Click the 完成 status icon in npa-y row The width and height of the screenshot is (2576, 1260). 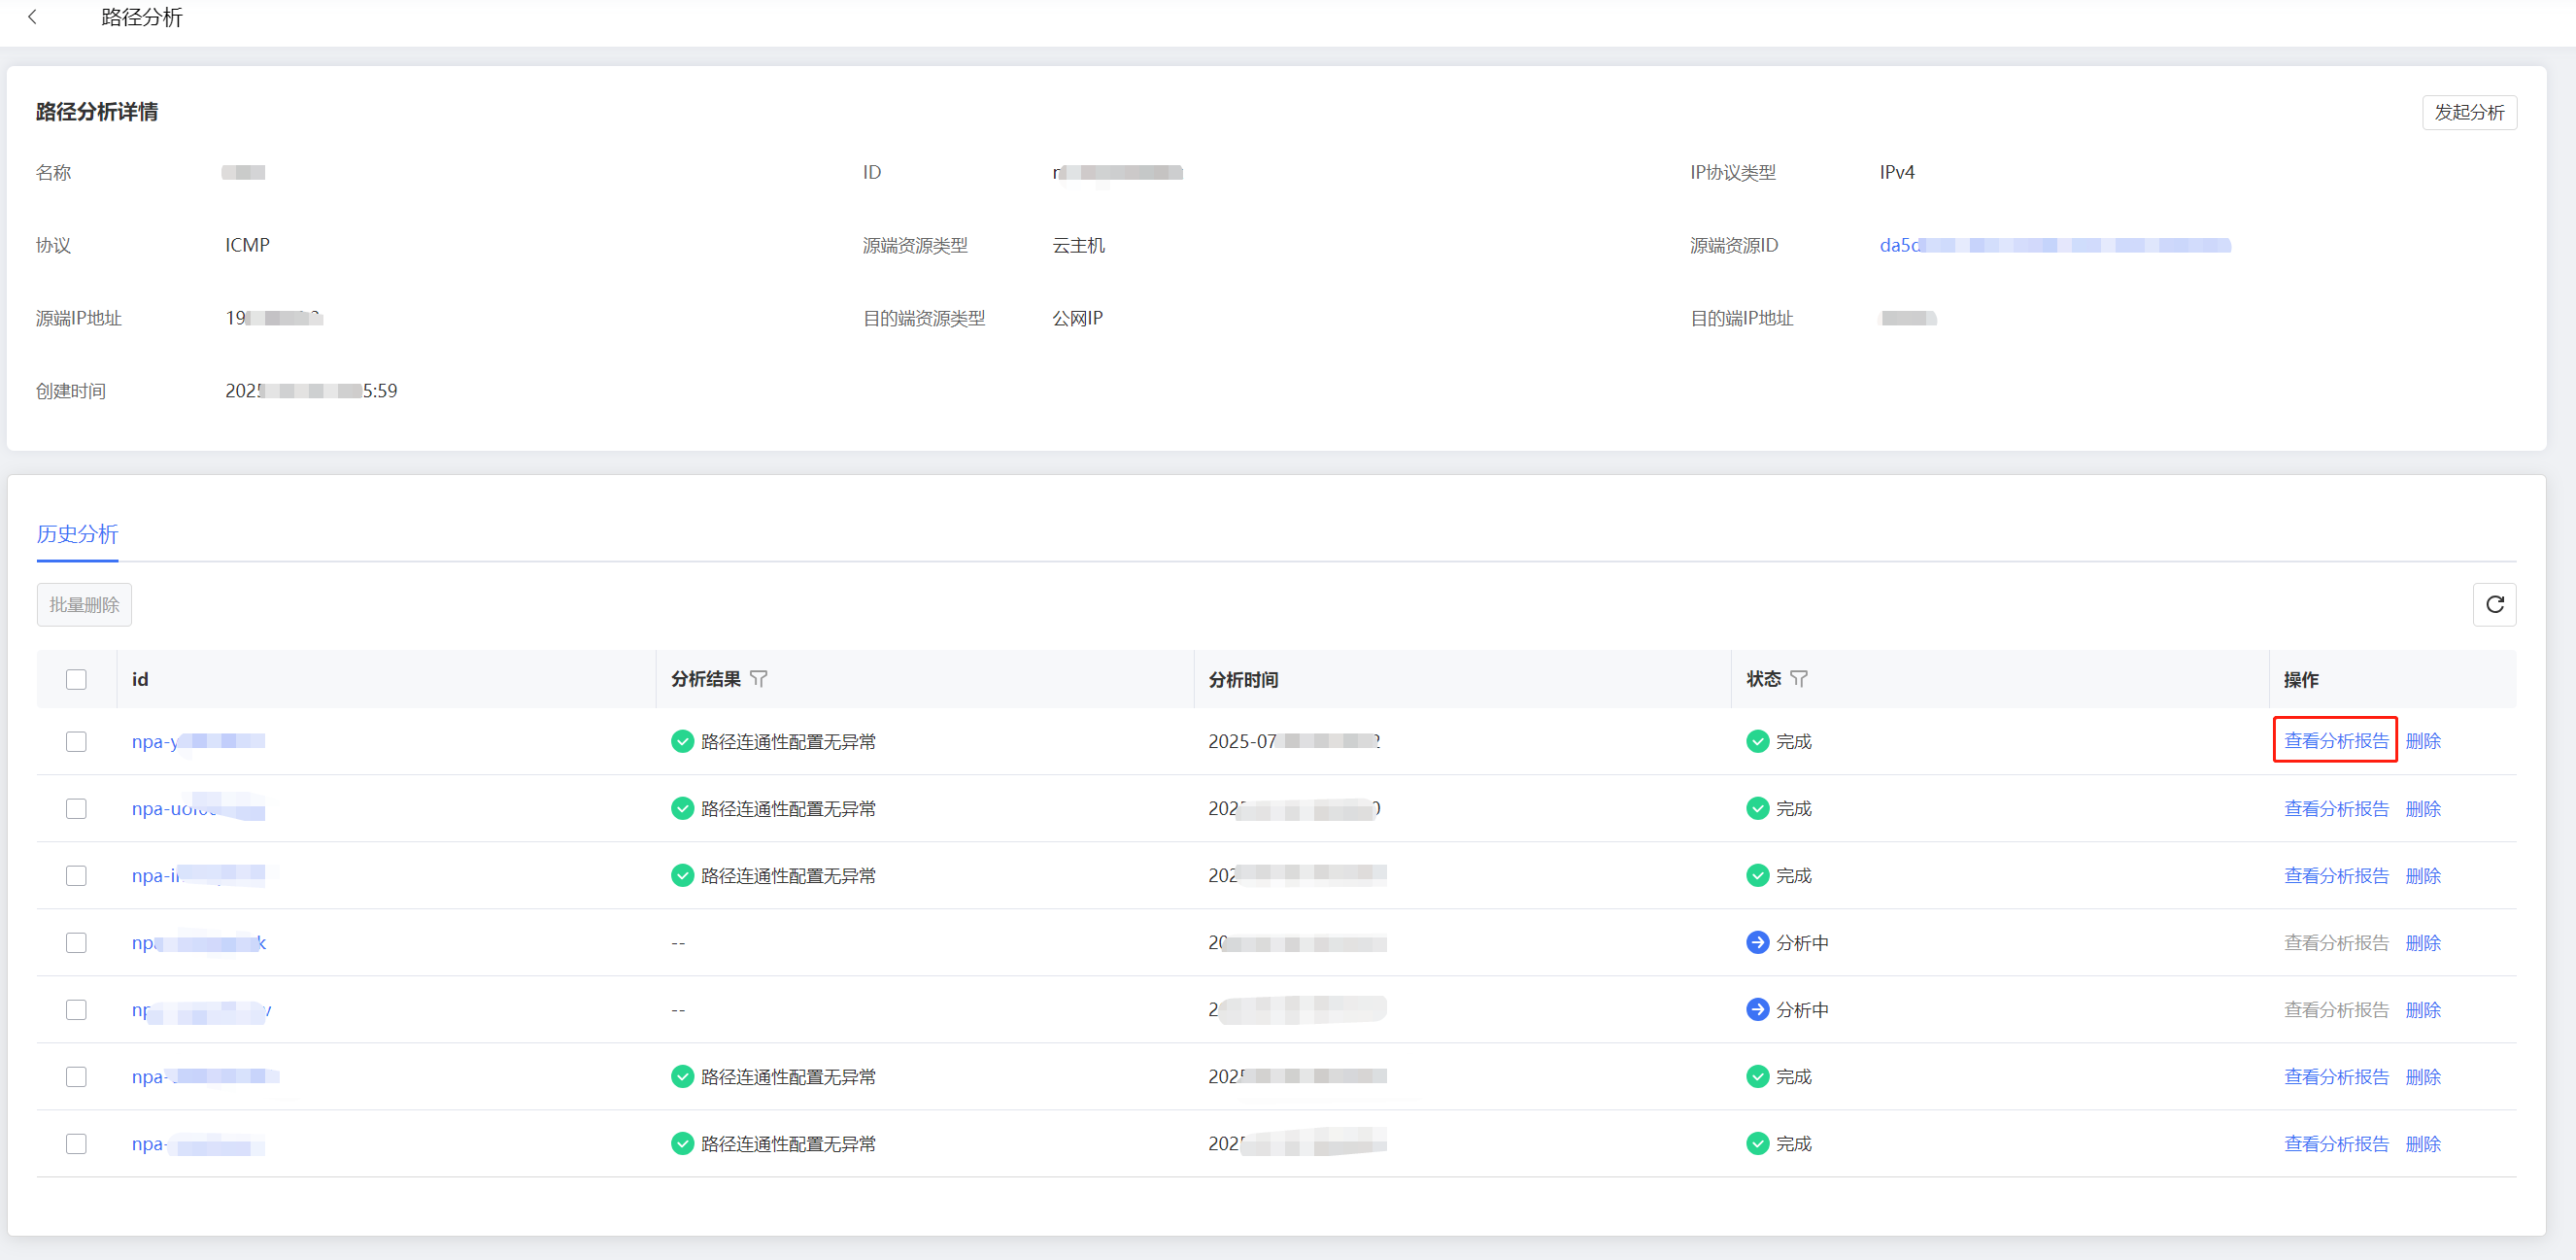[x=1757, y=741]
